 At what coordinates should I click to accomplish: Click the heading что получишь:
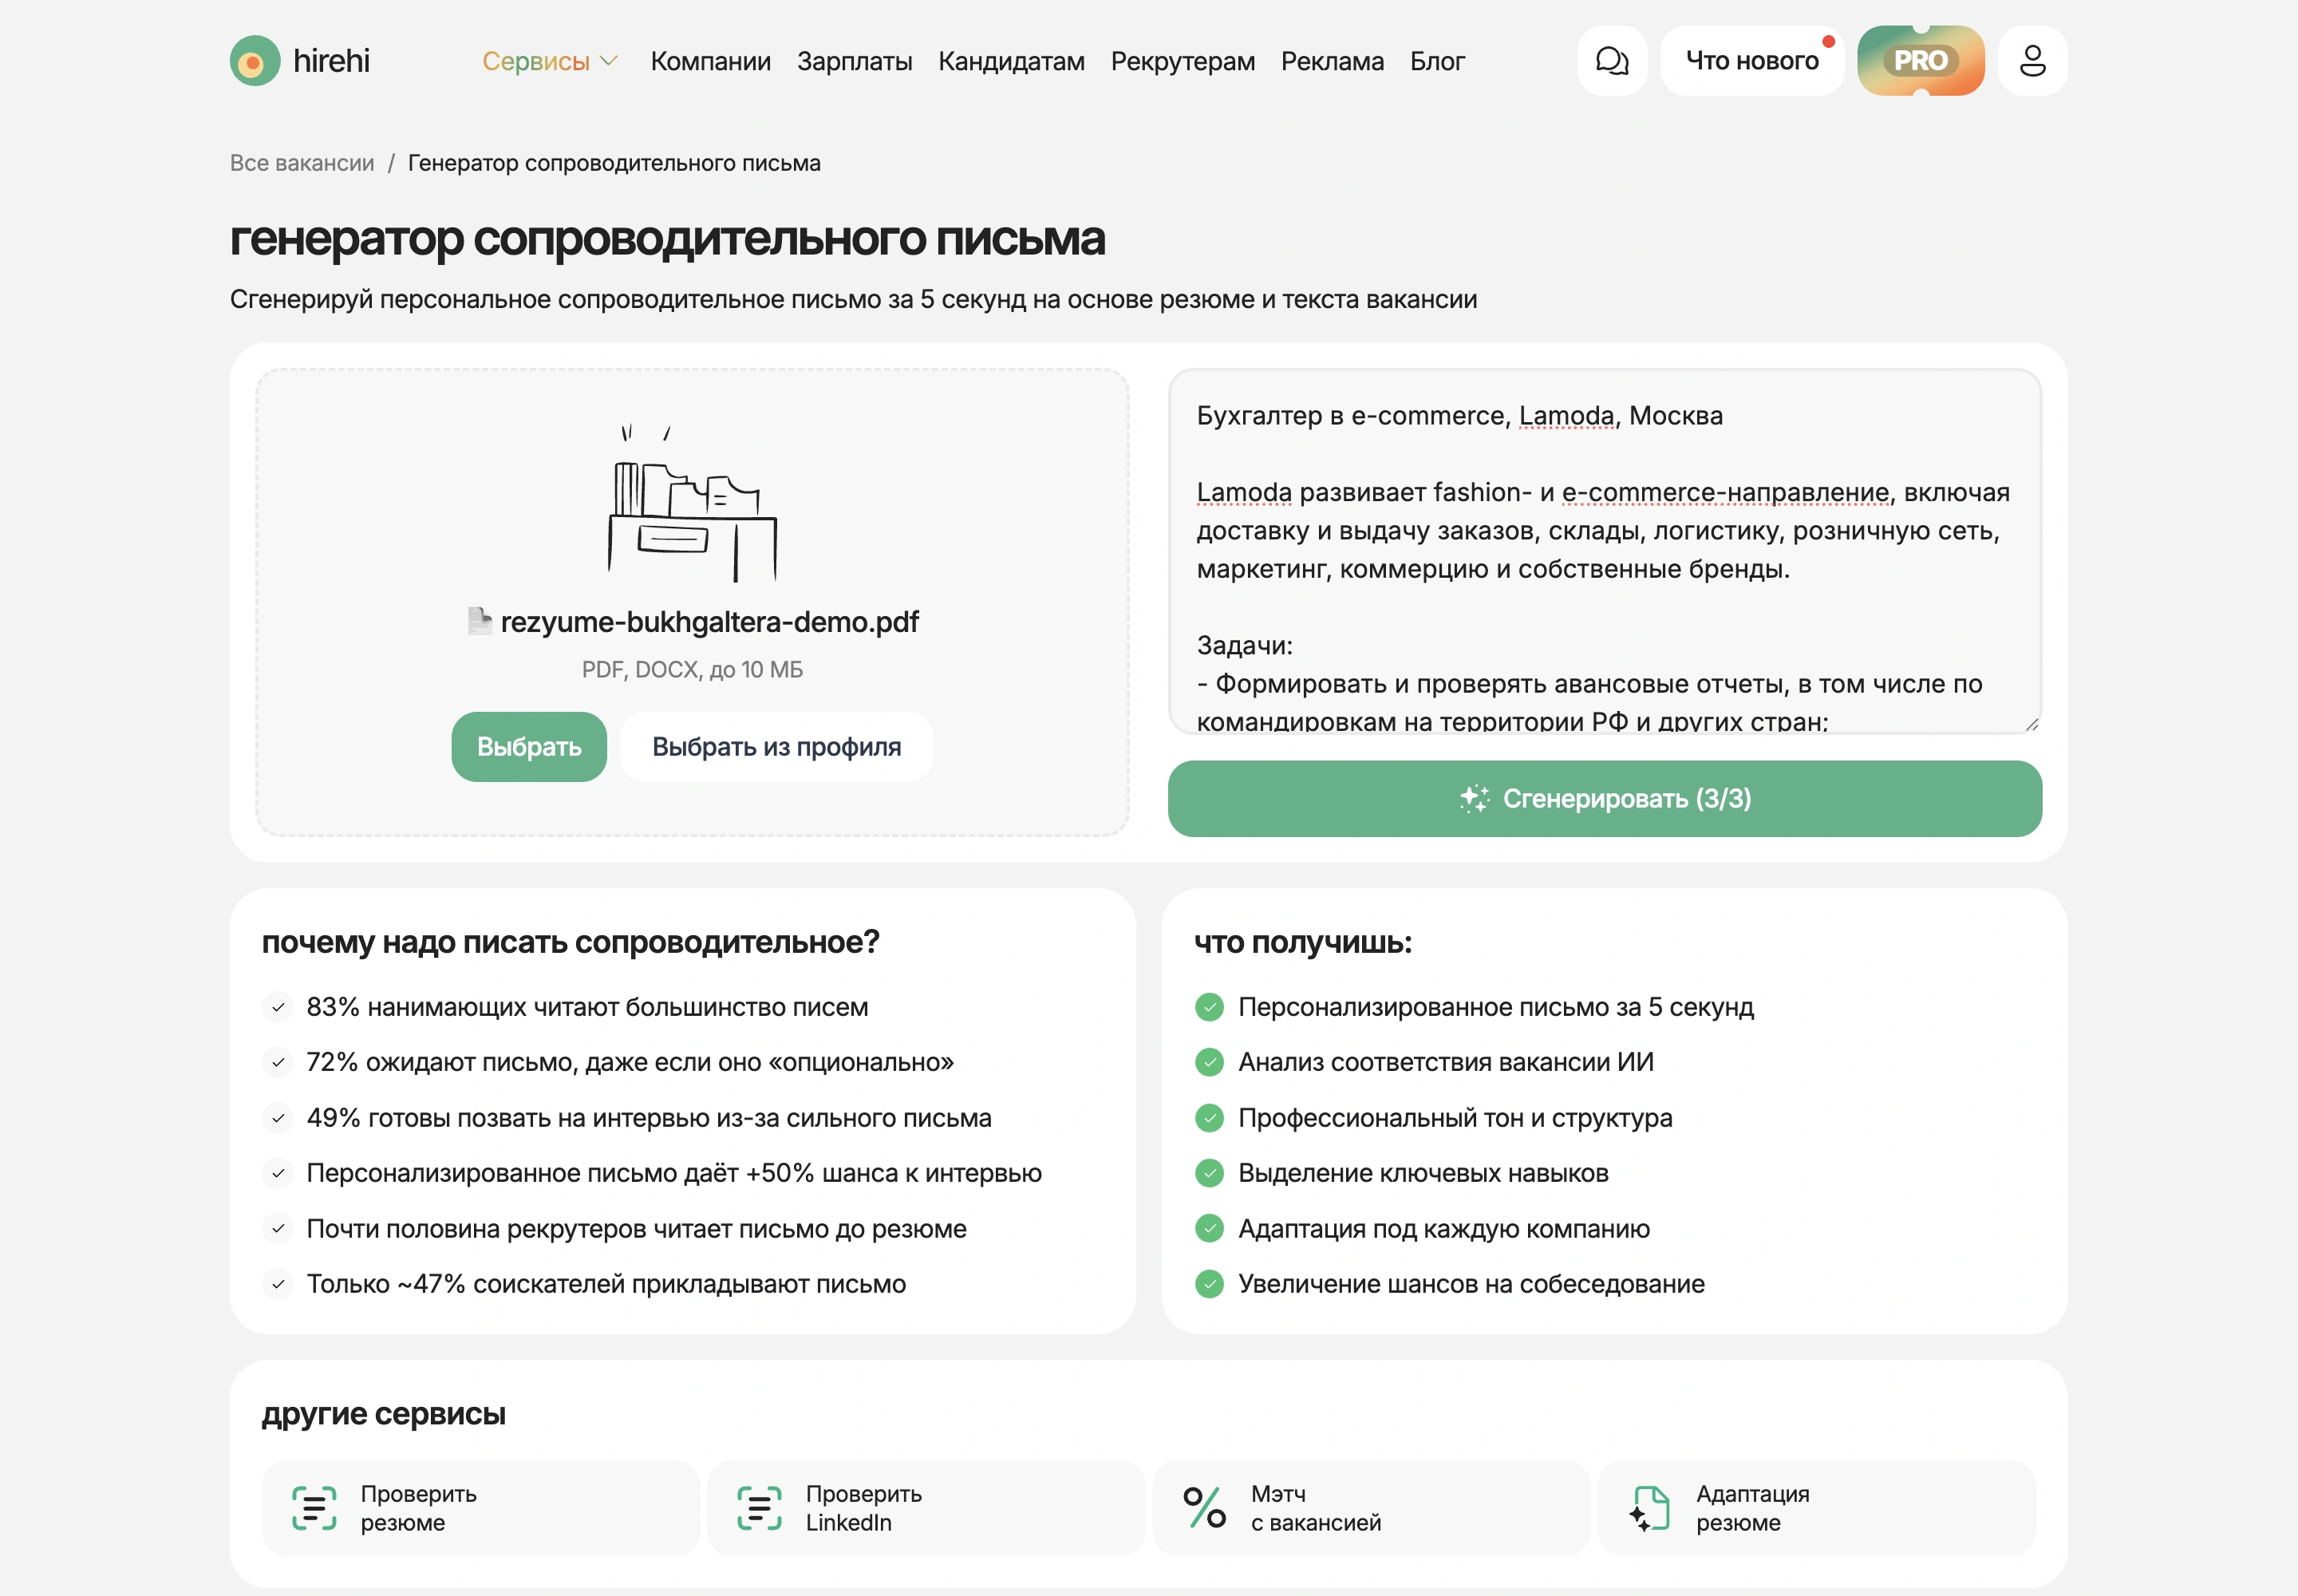point(1303,942)
